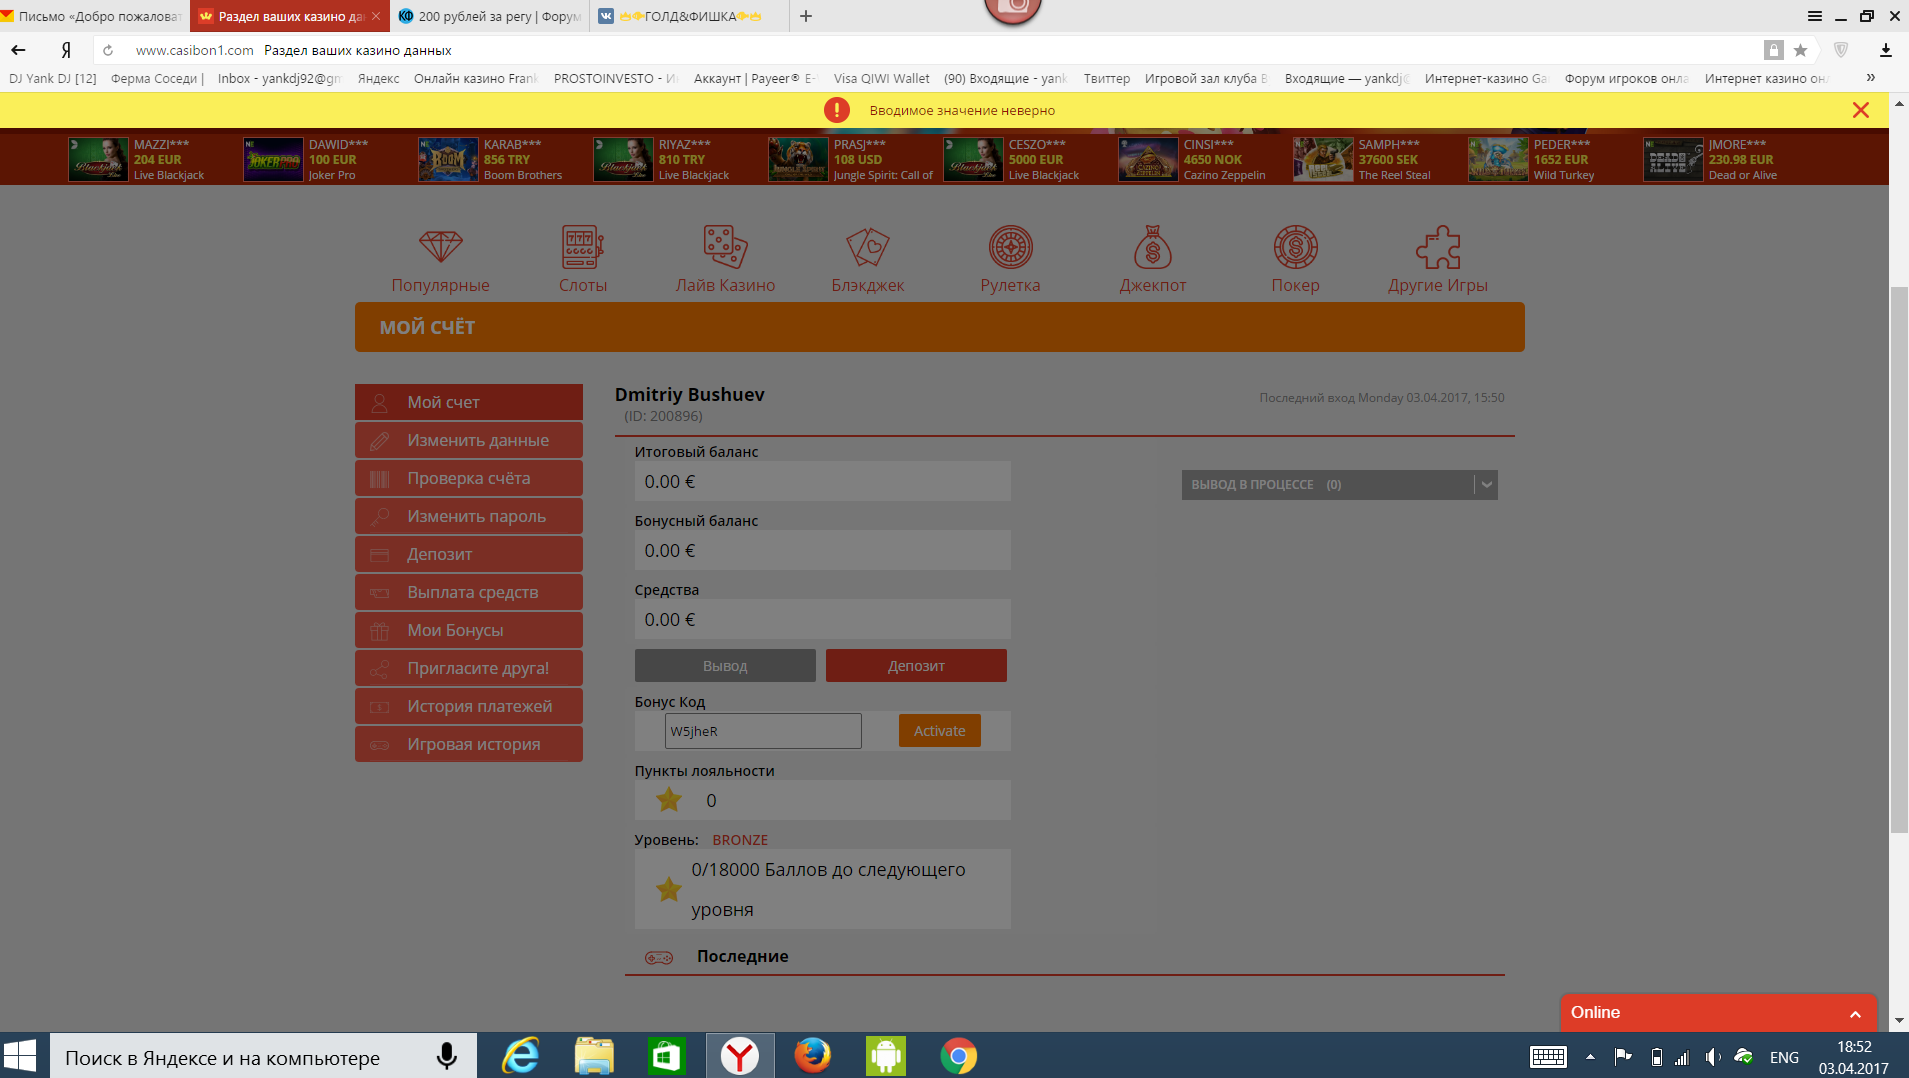
Task: Click the Windows Start button
Action: click(20, 1056)
